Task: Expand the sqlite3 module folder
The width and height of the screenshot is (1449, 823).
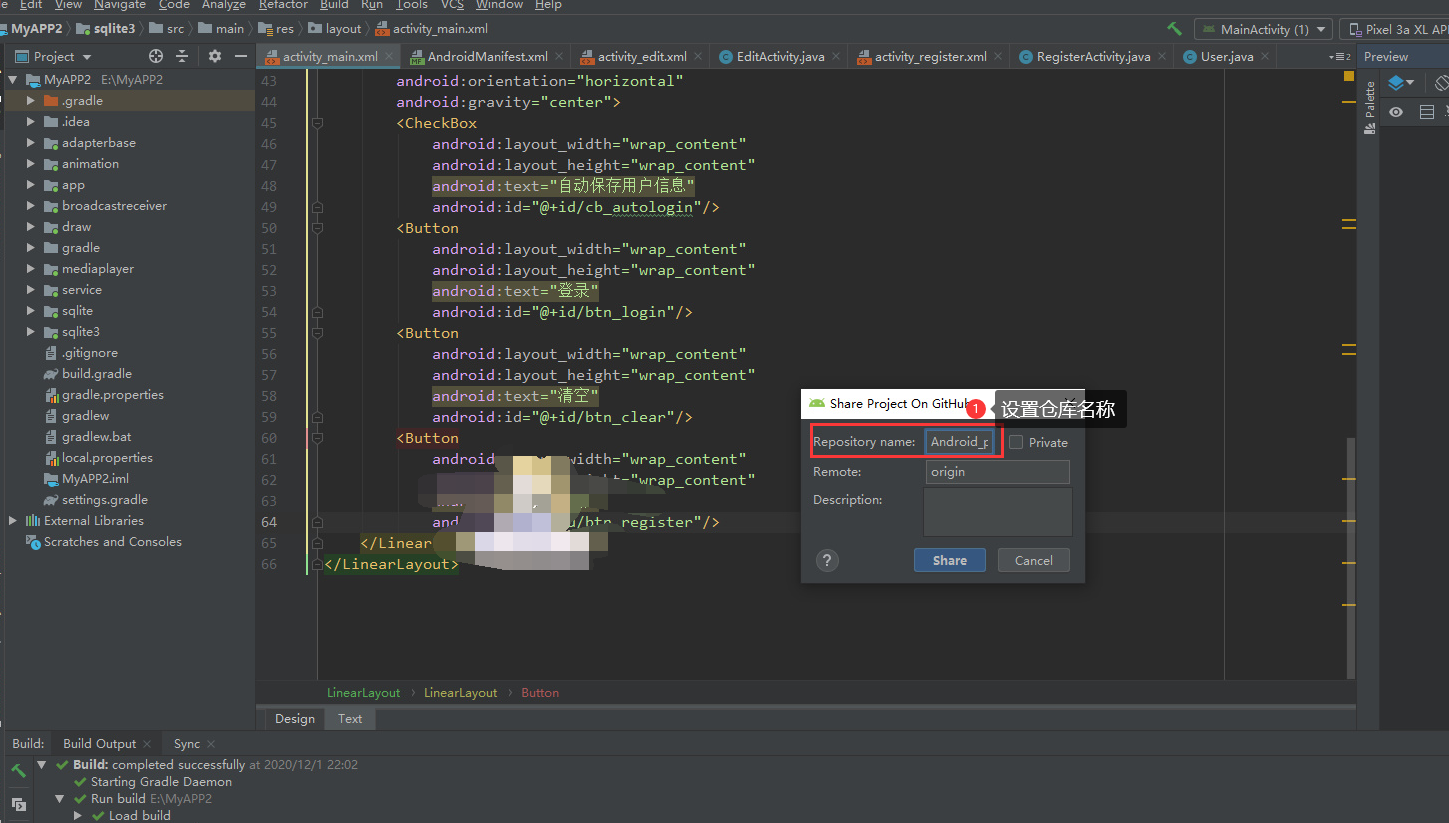Action: click(x=31, y=331)
